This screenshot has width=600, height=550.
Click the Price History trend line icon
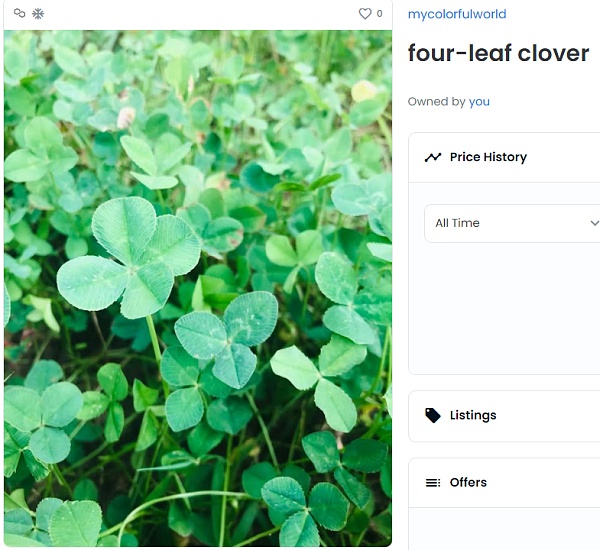click(x=433, y=157)
